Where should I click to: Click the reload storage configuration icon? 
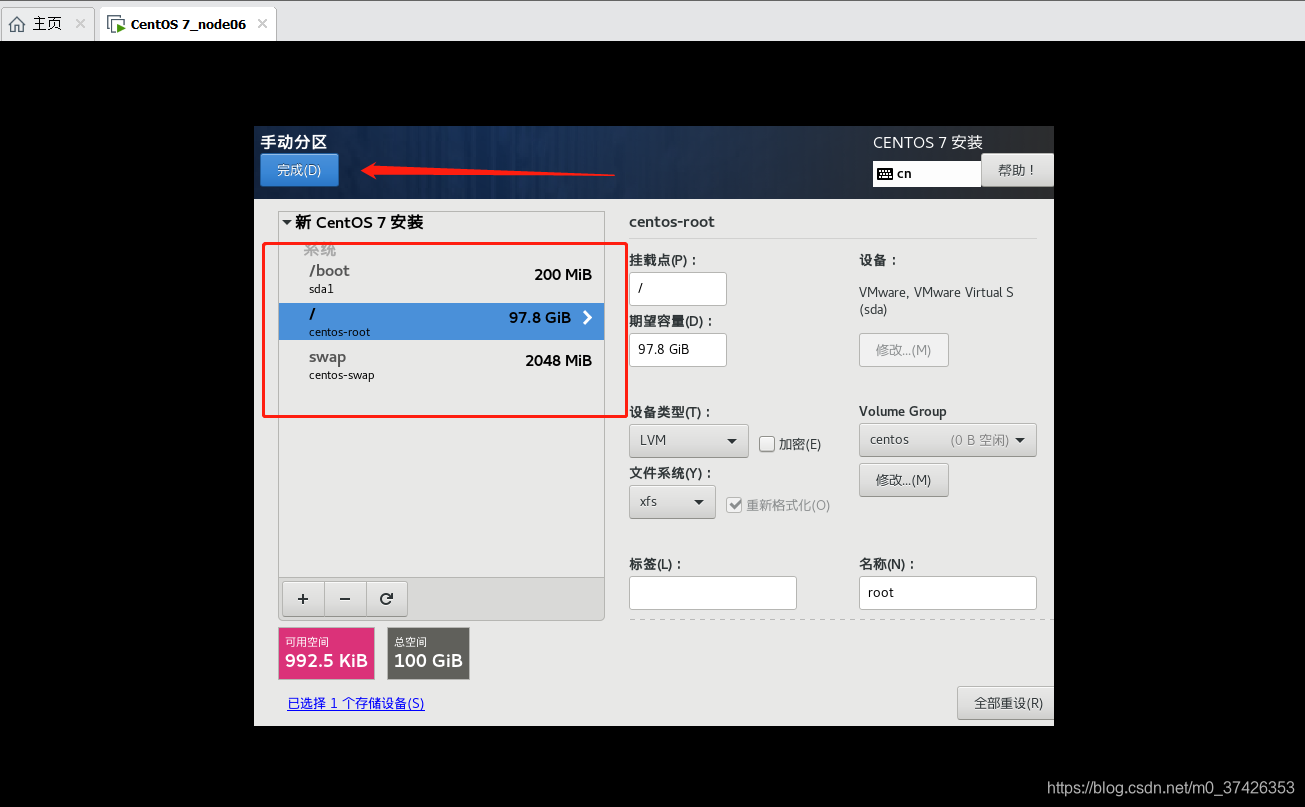387,599
